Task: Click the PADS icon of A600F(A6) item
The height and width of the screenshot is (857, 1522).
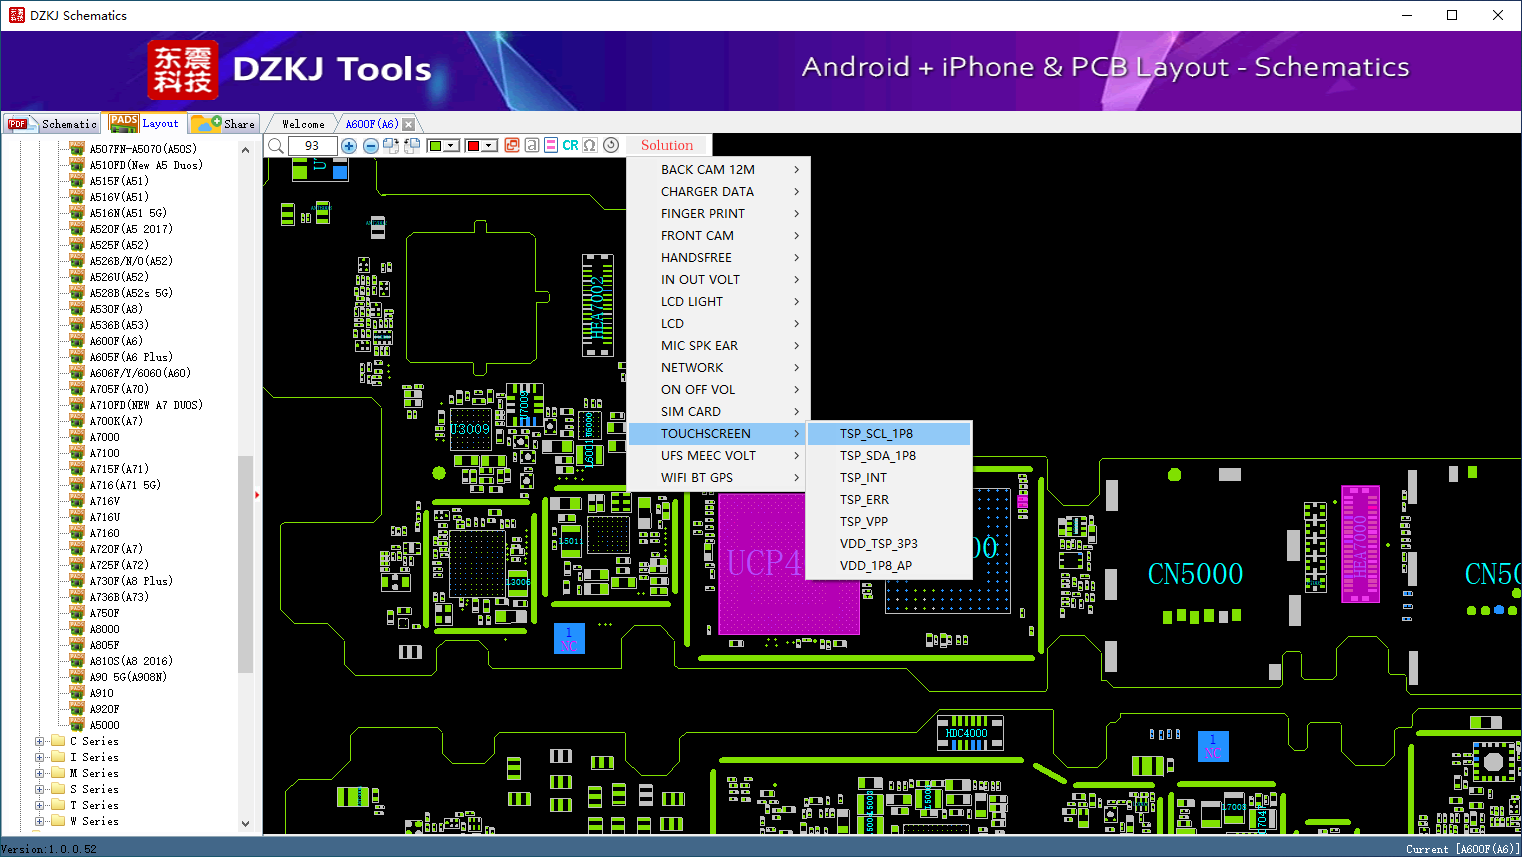Action: click(x=77, y=341)
